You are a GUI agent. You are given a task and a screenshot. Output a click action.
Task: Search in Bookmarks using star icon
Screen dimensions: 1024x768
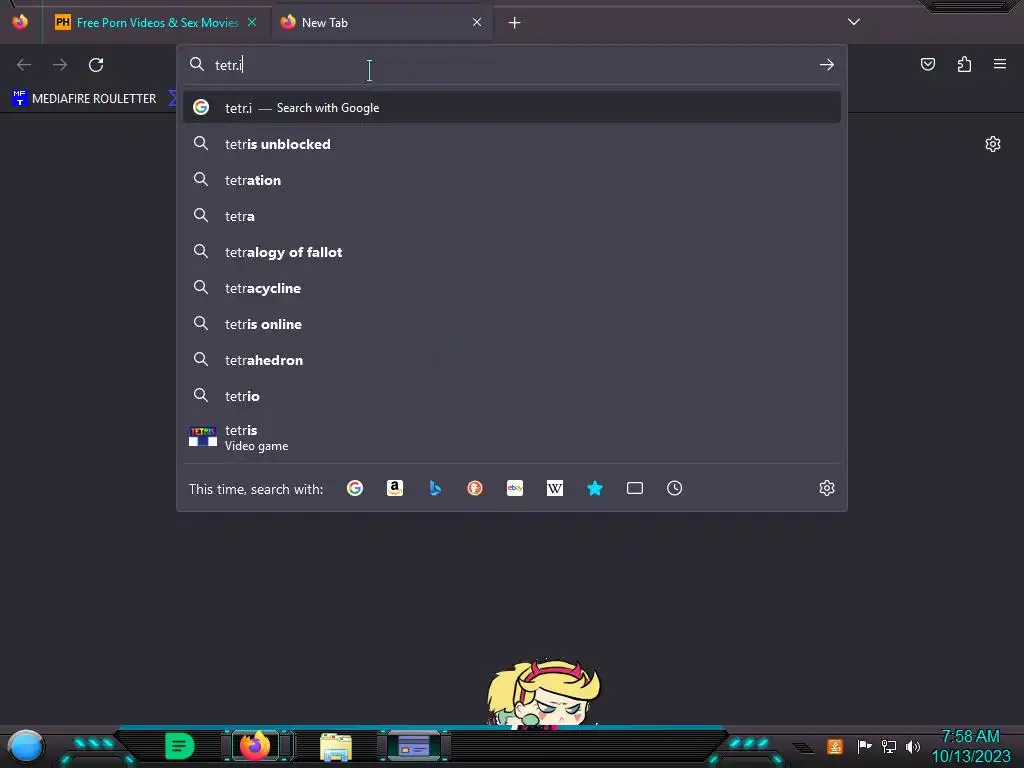click(595, 488)
